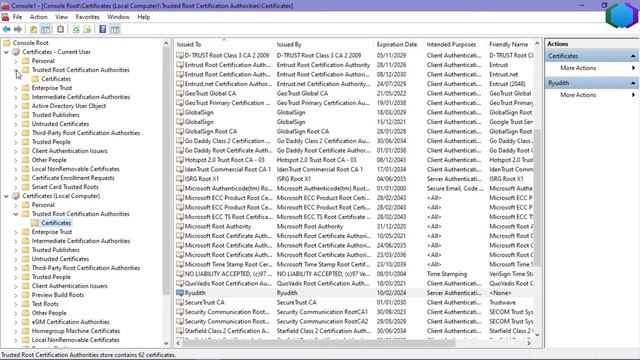
Task: Click the Smart Card Trusted Roots folder icon
Action: coord(26,187)
